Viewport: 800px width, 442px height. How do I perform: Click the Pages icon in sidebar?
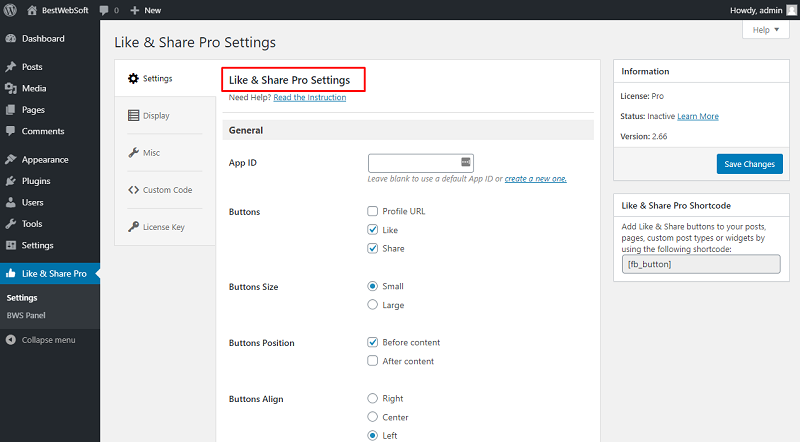11,110
